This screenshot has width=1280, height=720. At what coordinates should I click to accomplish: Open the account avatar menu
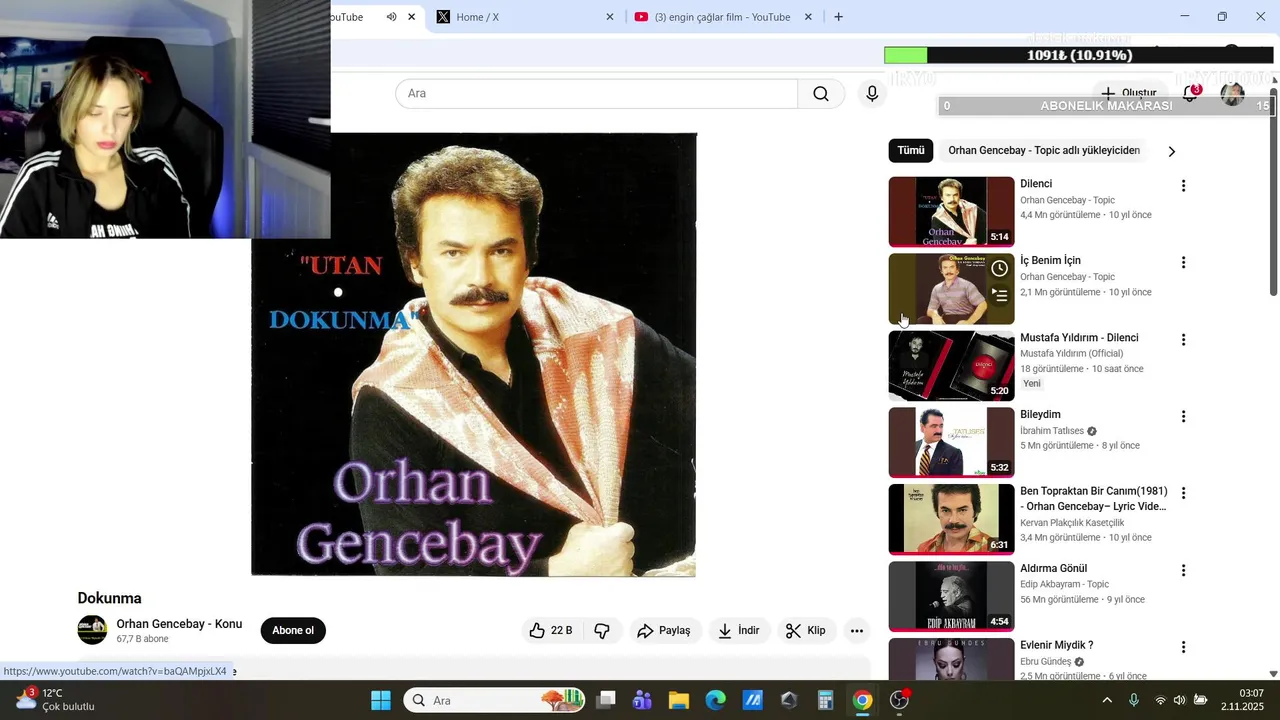(x=1232, y=94)
